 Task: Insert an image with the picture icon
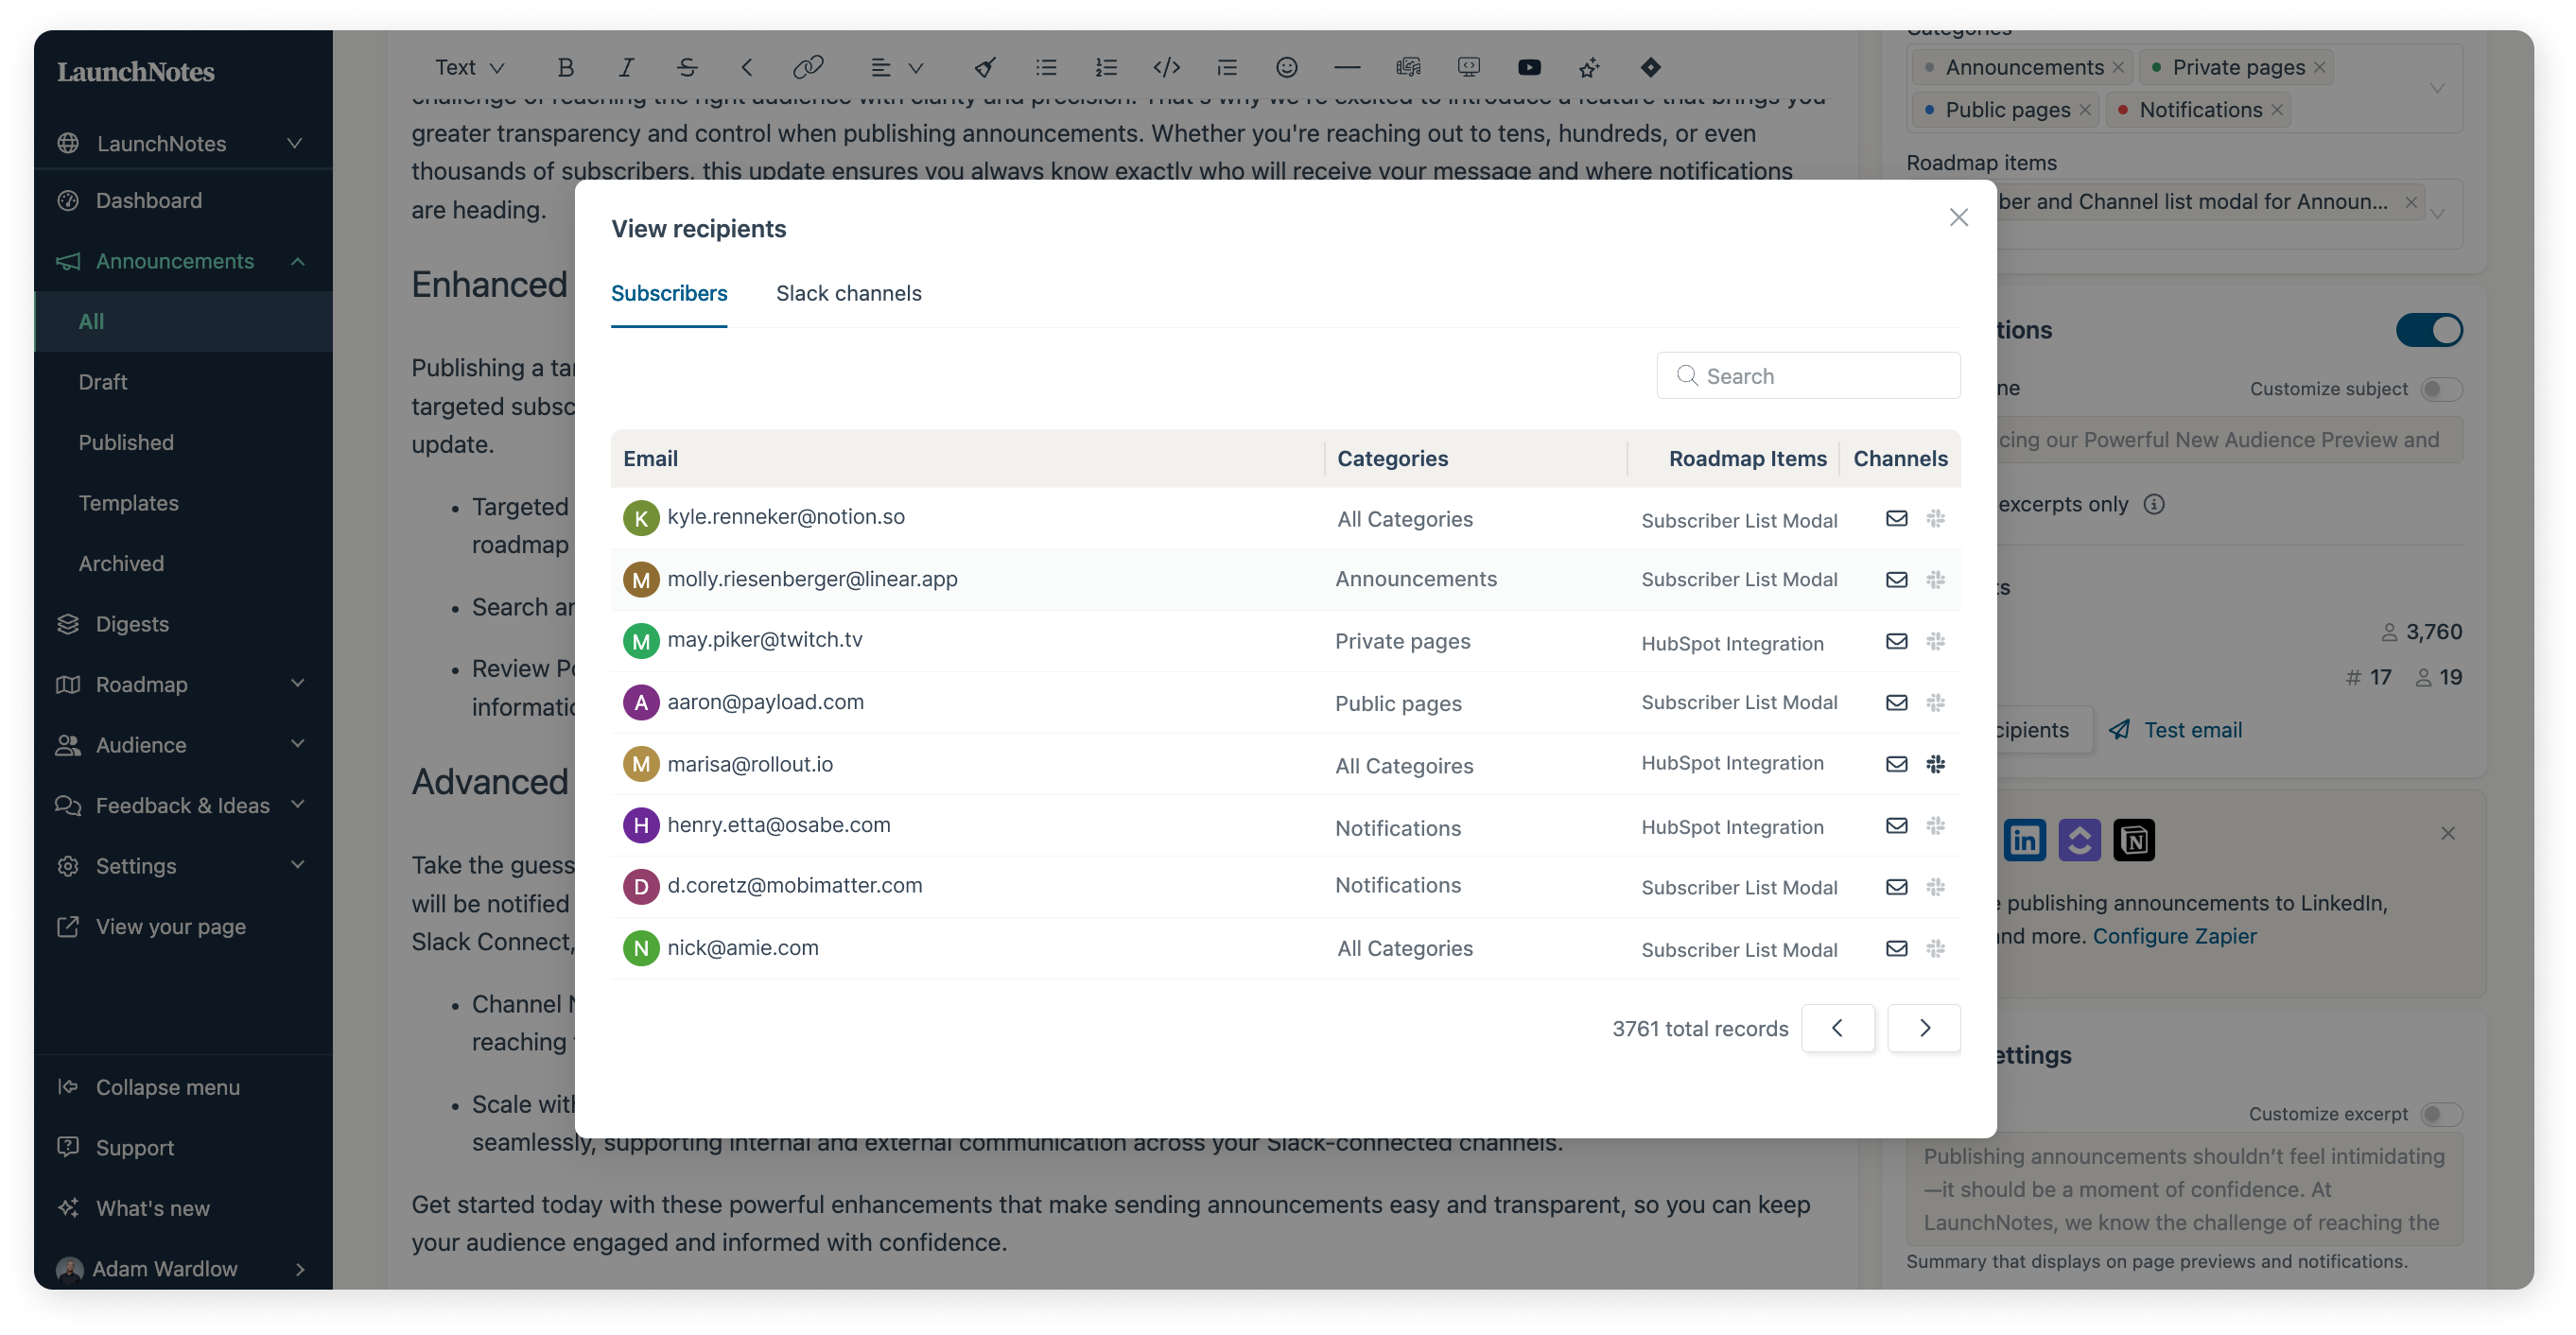(1408, 67)
